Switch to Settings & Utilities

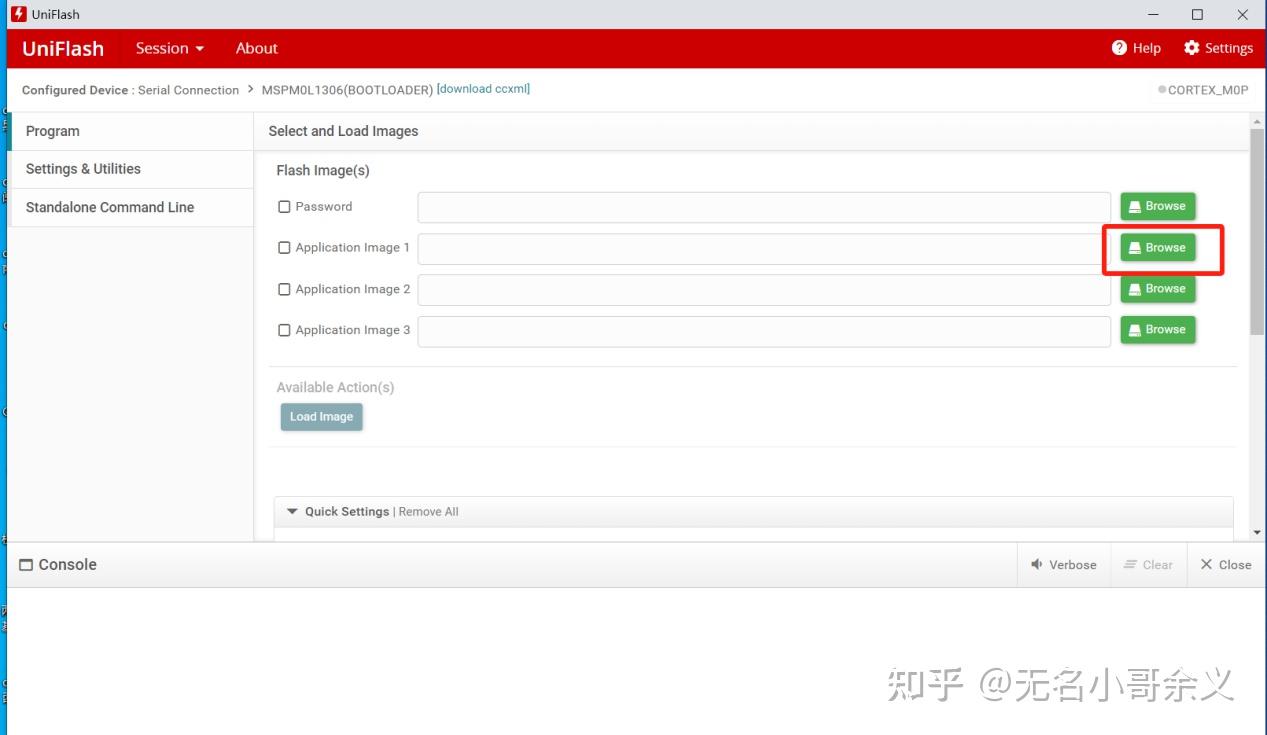click(x=83, y=168)
